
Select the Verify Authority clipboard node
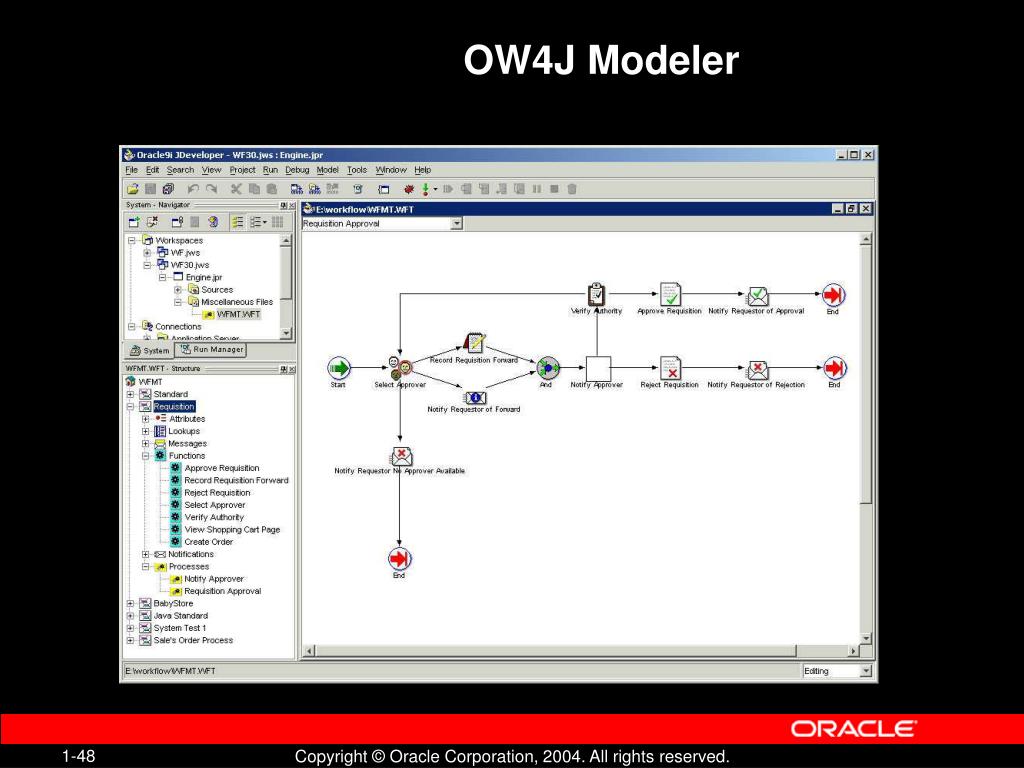596,295
